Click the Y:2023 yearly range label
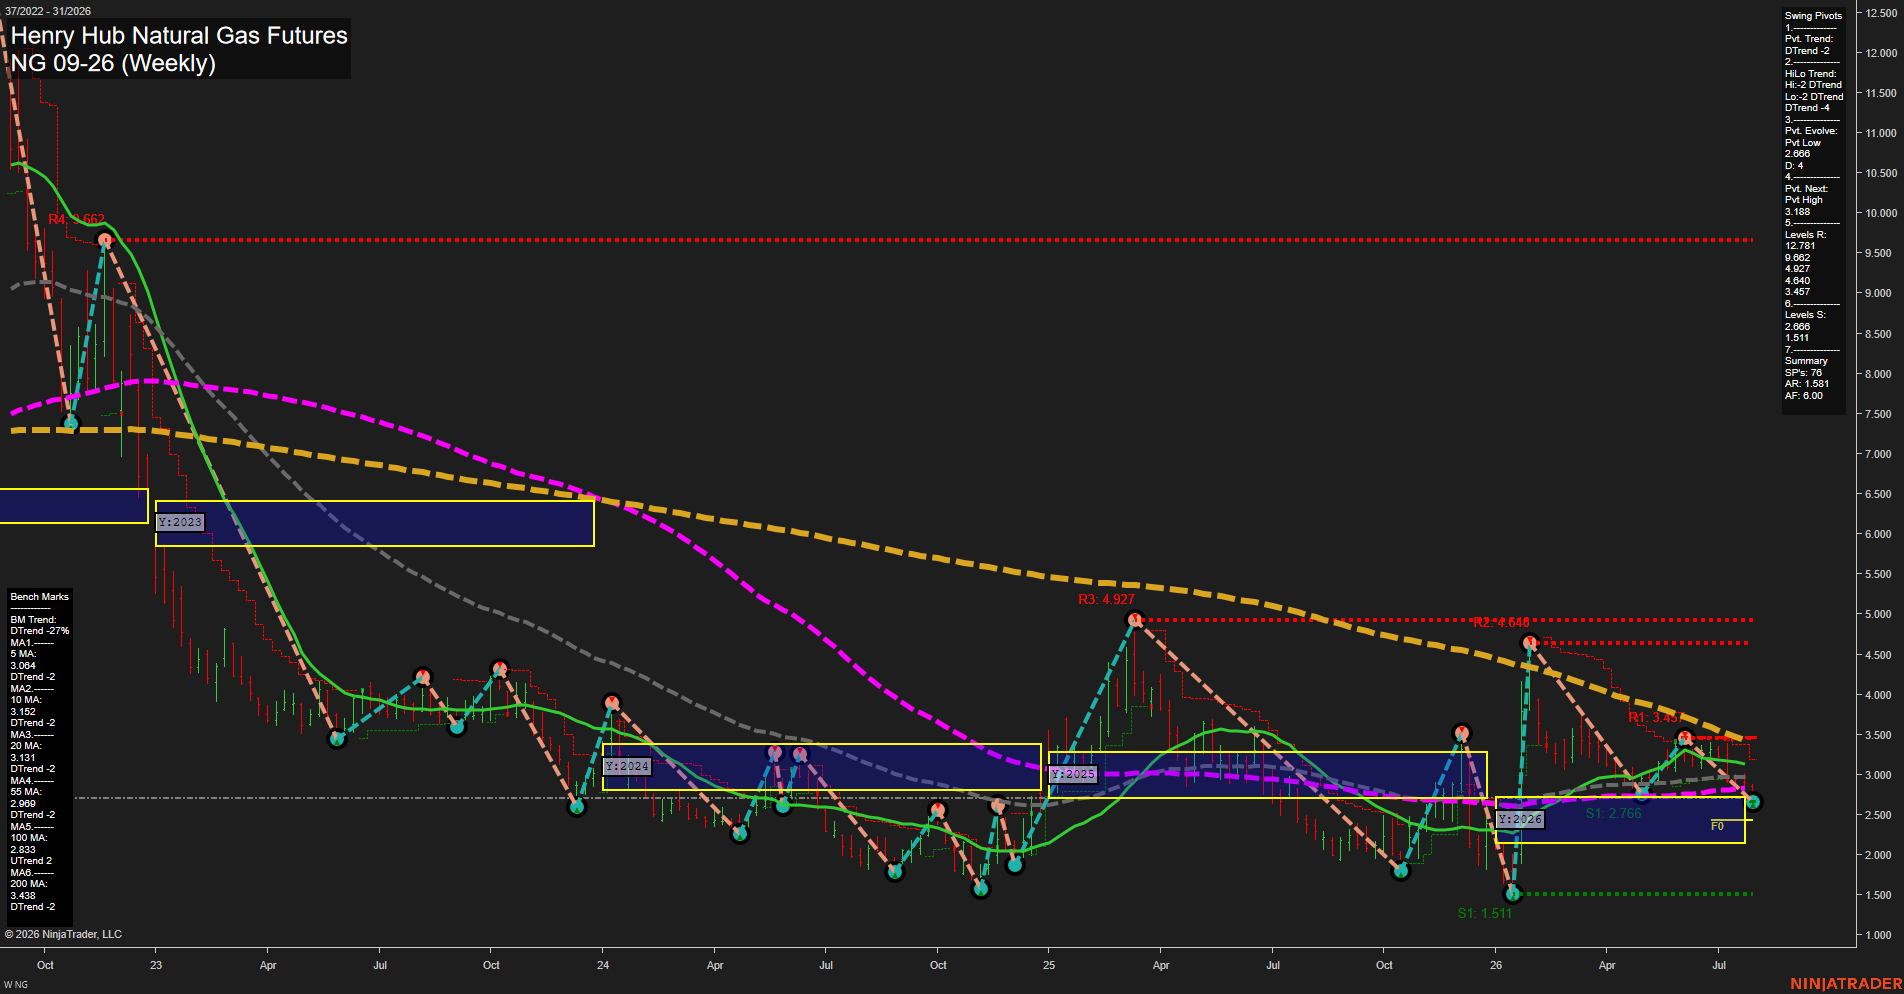This screenshot has height=994, width=1904. [x=180, y=522]
